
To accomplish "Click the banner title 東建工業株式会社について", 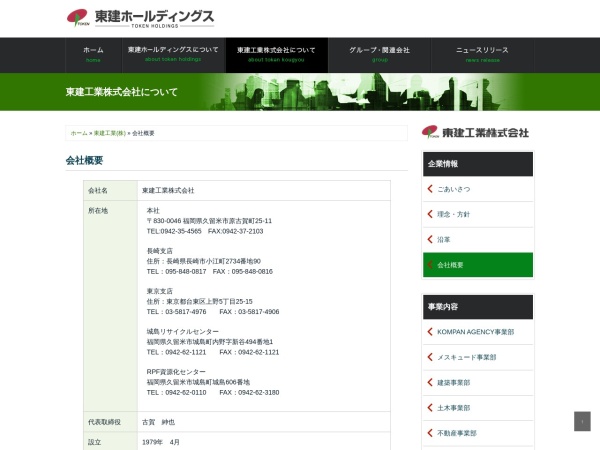I will click(x=122, y=92).
